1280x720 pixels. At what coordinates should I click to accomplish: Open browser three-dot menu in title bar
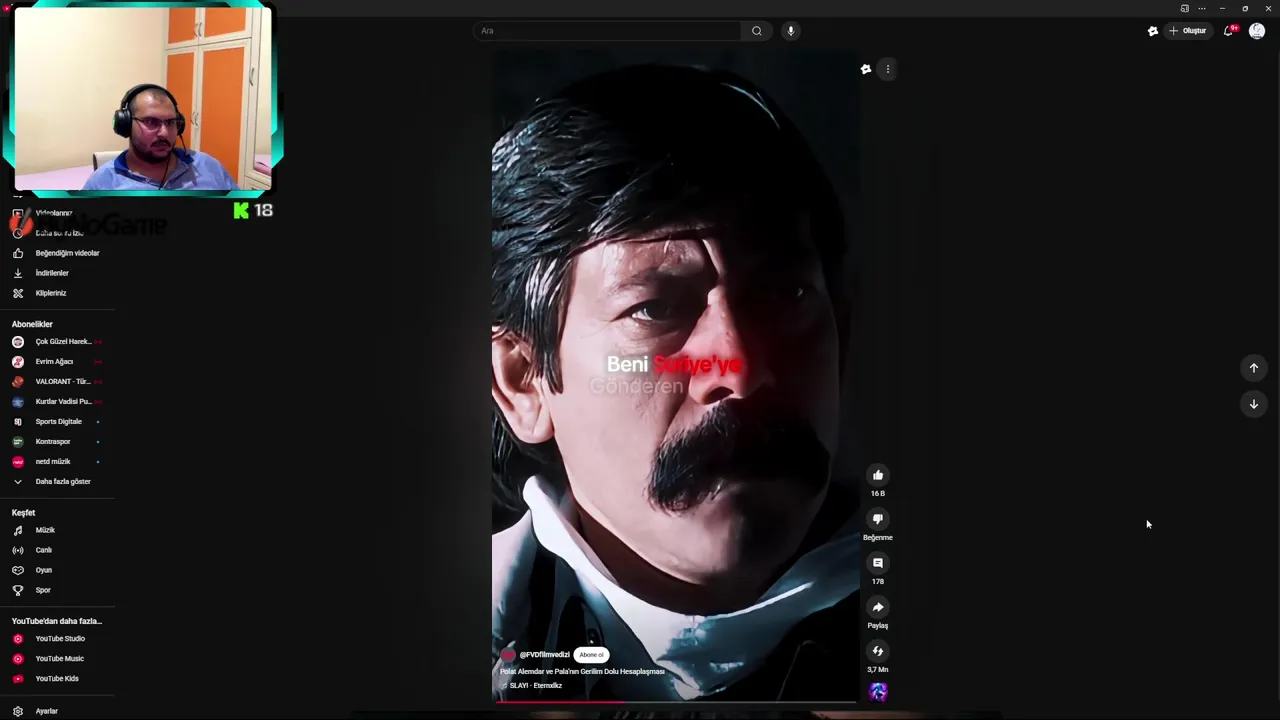coord(1202,8)
